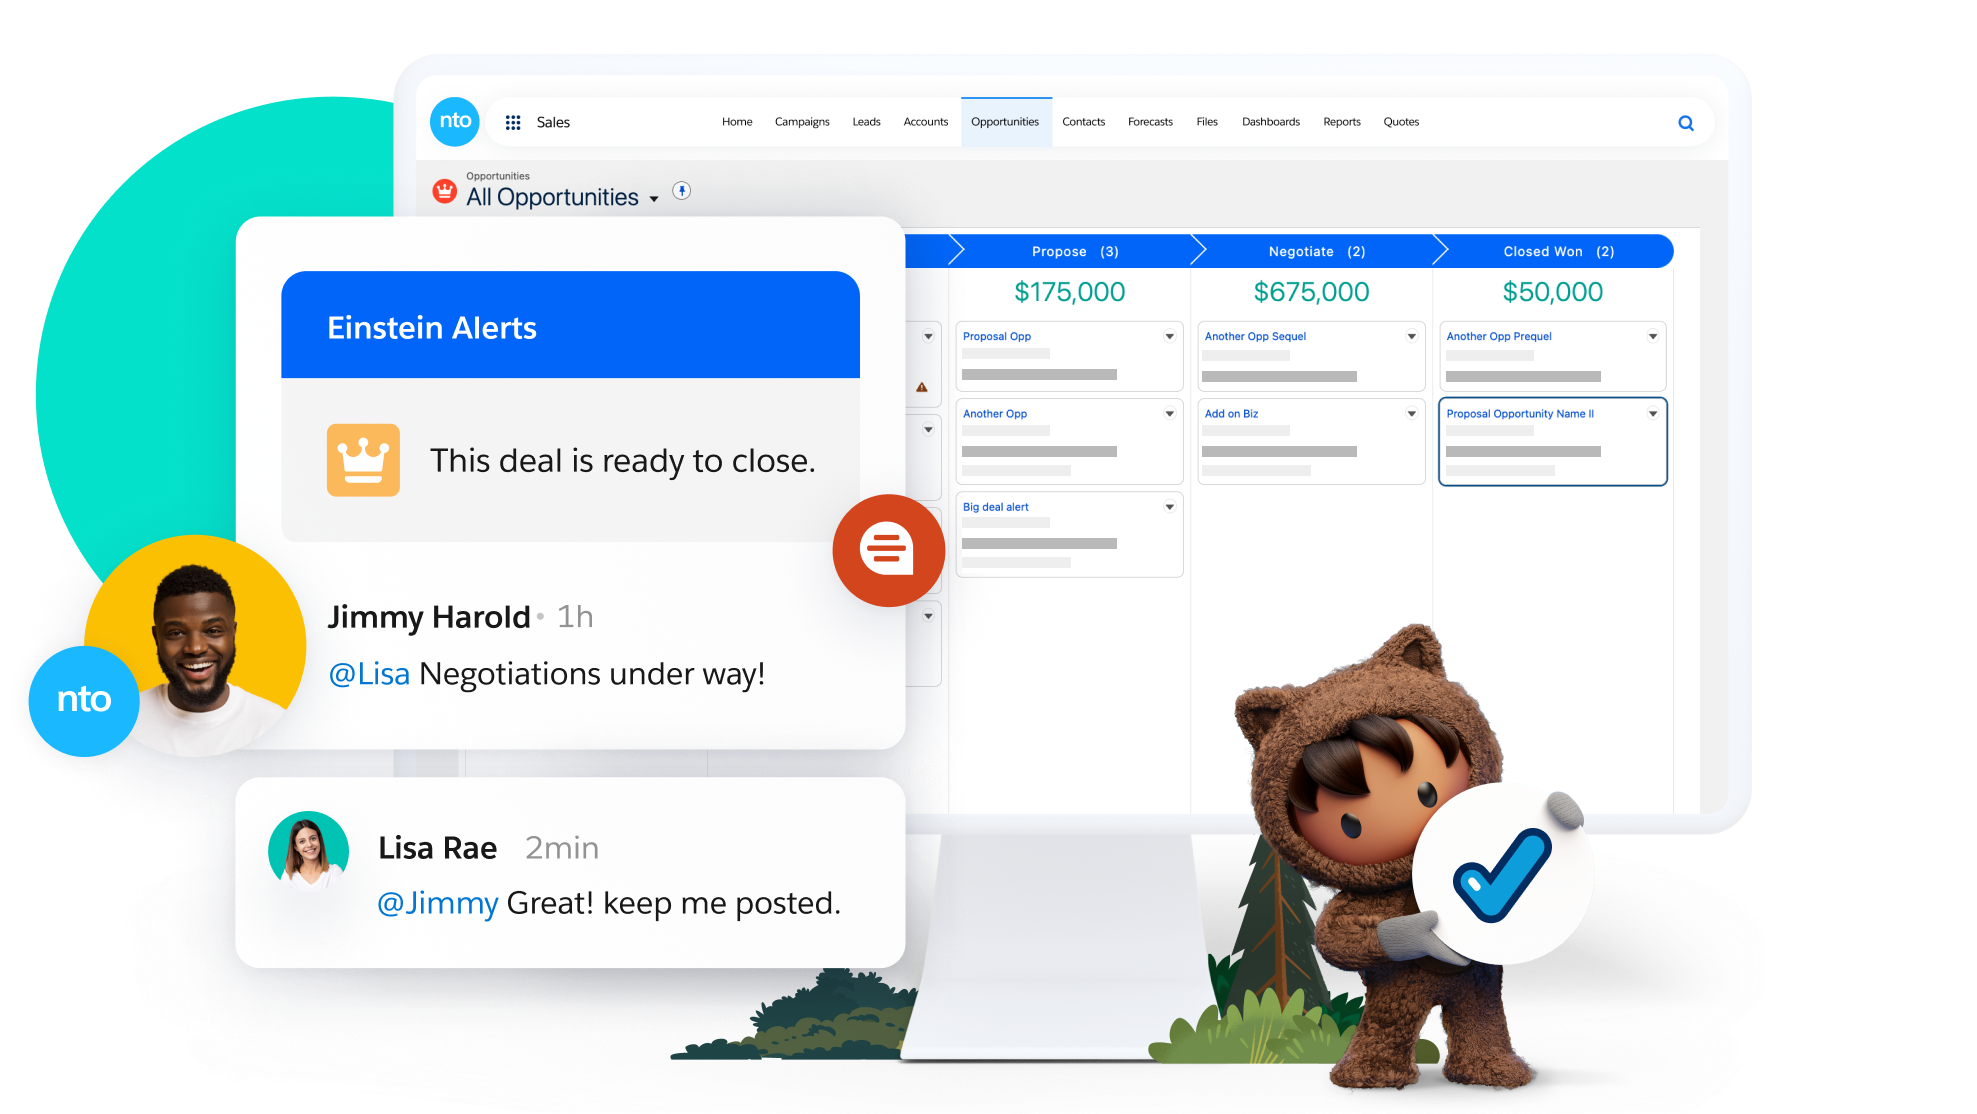Click the @Lisa mention link
Viewport: 1977px width, 1114px height.
pyautogui.click(x=369, y=674)
